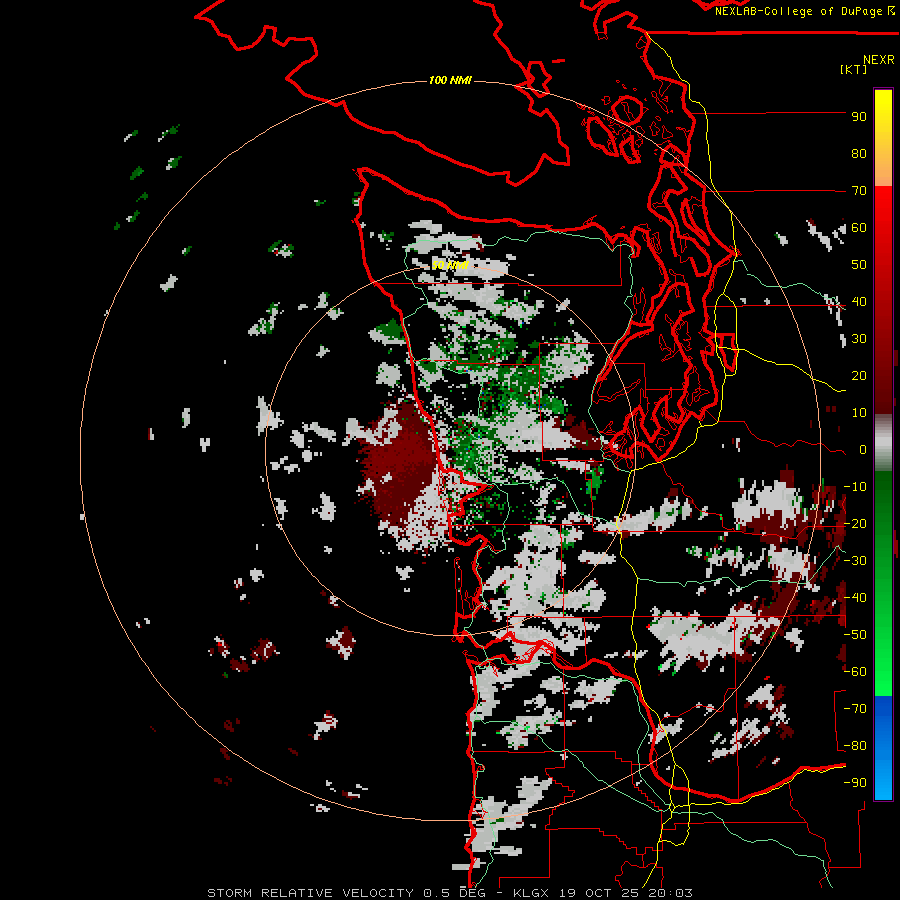The image size is (900, 900).
Task: Click the "-70" scale value
Action: [855, 709]
